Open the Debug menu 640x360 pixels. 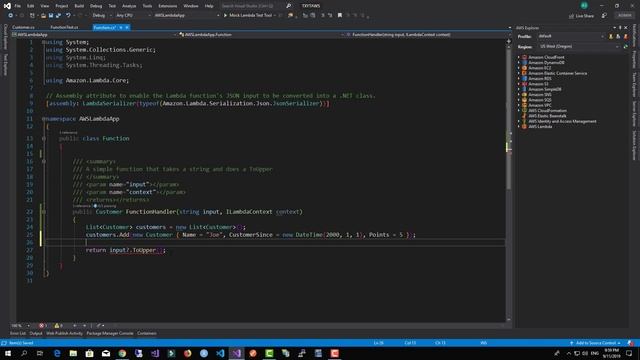click(x=96, y=6)
